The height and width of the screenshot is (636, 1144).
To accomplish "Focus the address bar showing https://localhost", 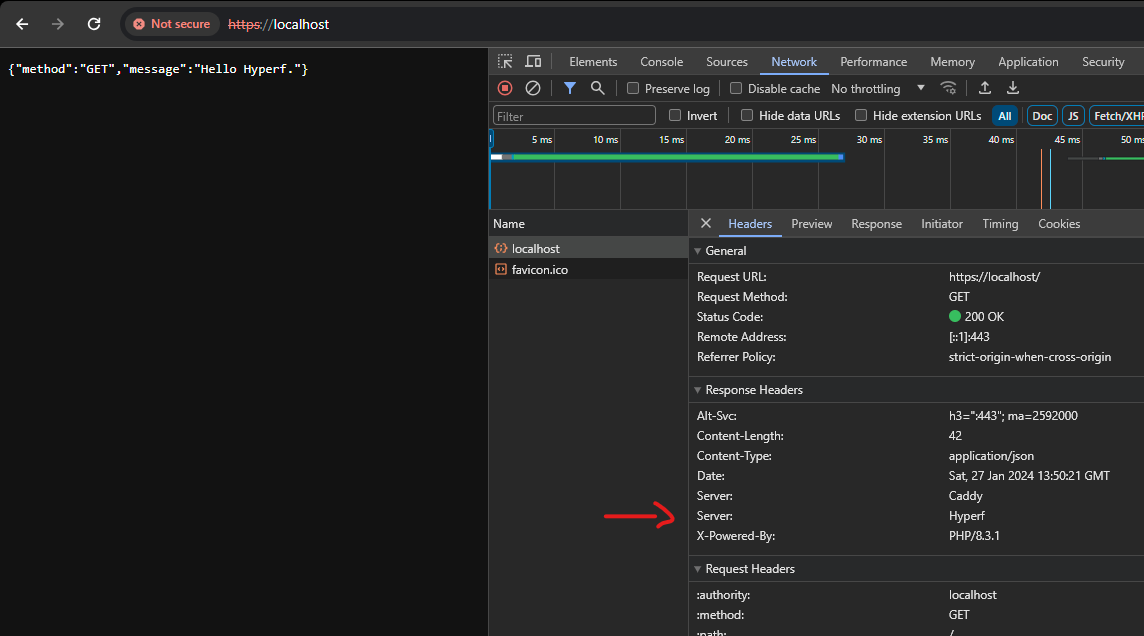I will tap(278, 24).
